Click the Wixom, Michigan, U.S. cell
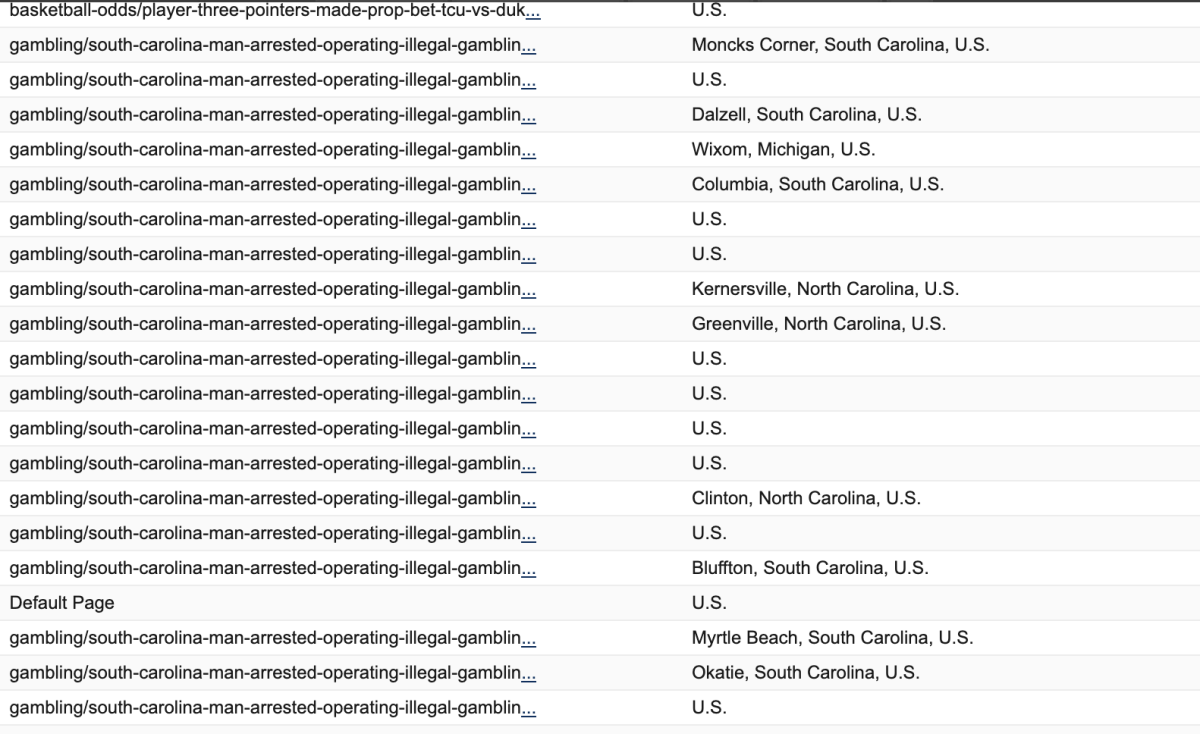The image size is (1200, 734). tap(783, 150)
